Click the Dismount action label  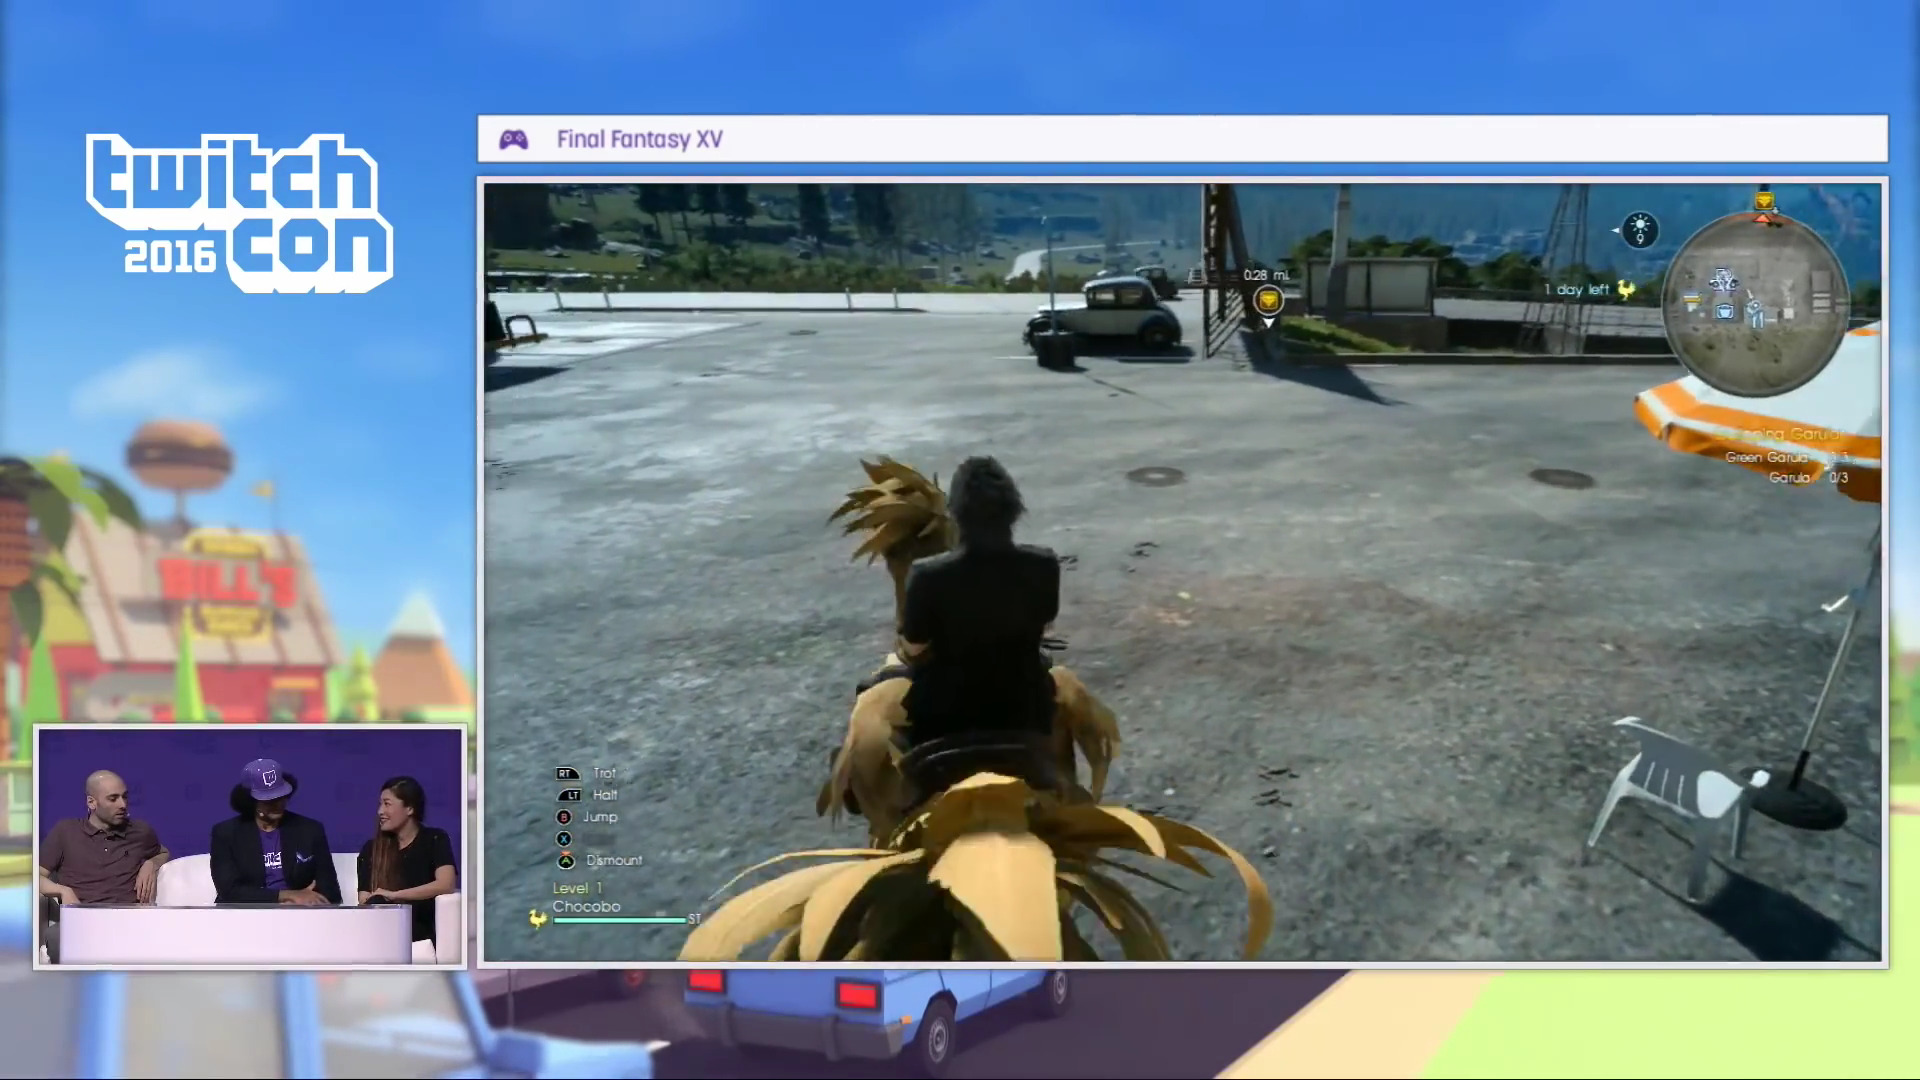point(613,860)
